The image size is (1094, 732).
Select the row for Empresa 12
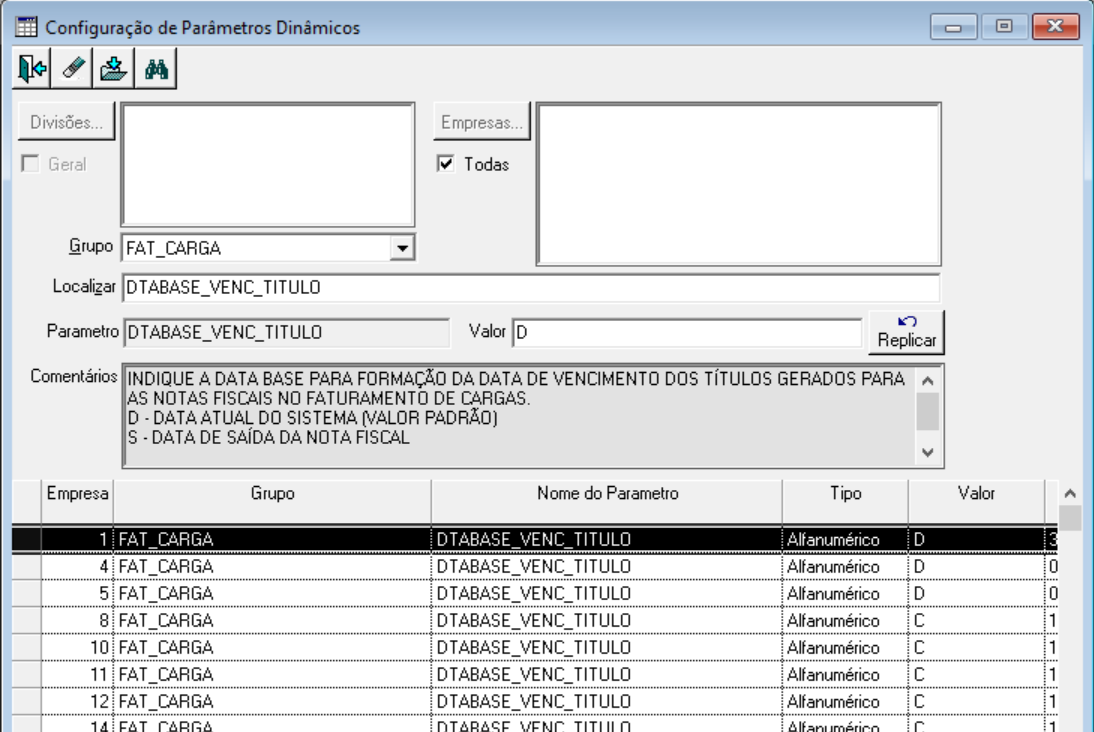534,702
